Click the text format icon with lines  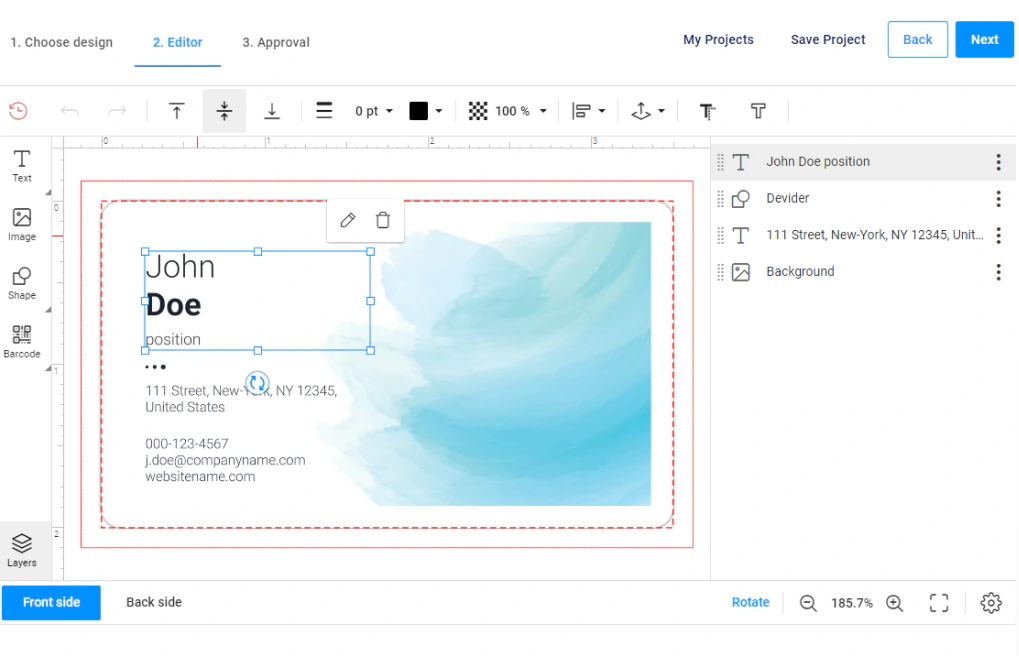point(707,112)
